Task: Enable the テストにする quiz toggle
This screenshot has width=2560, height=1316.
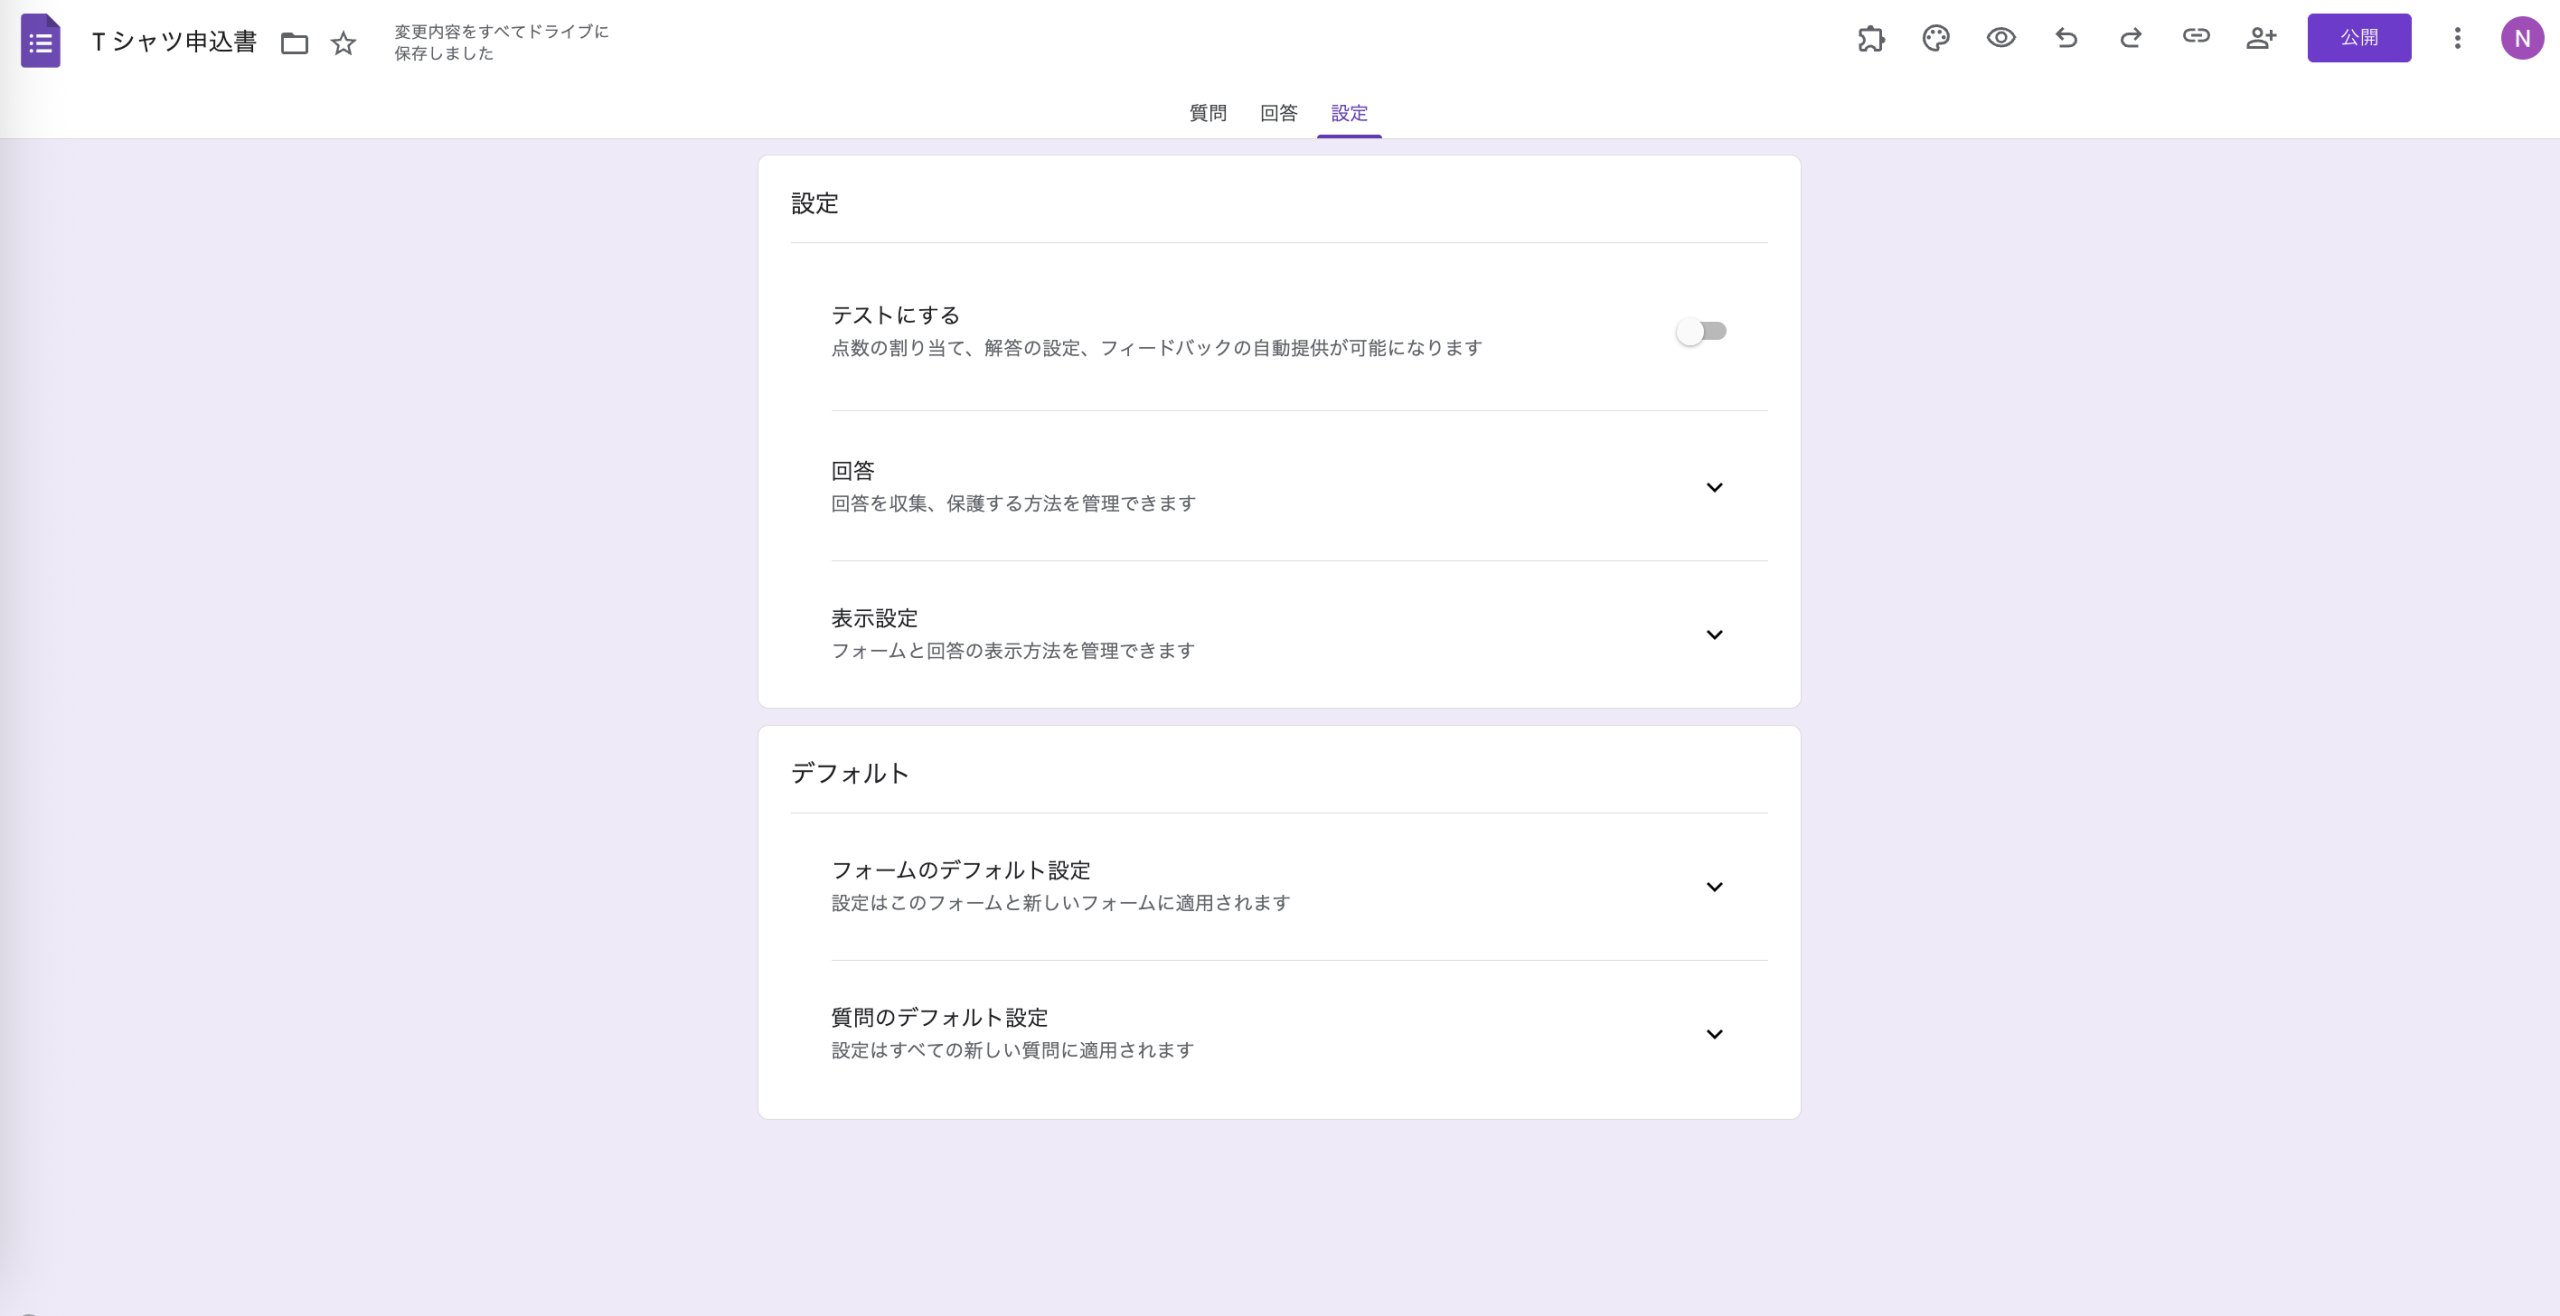Action: pos(1703,330)
